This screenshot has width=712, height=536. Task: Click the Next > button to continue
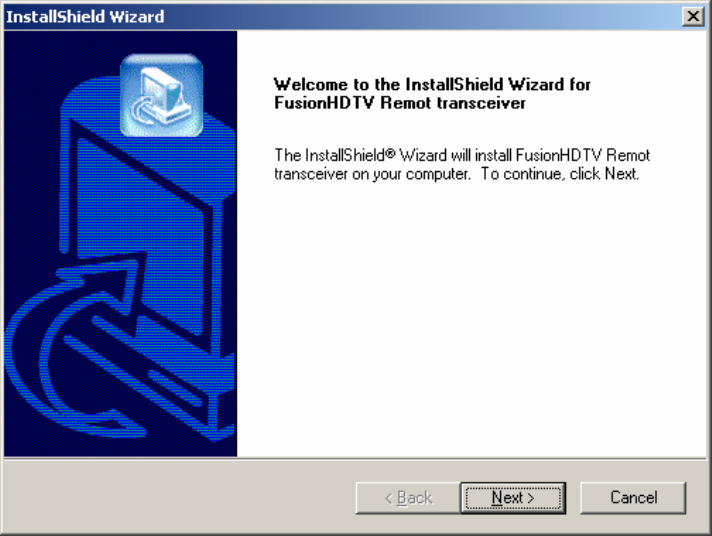[513, 498]
